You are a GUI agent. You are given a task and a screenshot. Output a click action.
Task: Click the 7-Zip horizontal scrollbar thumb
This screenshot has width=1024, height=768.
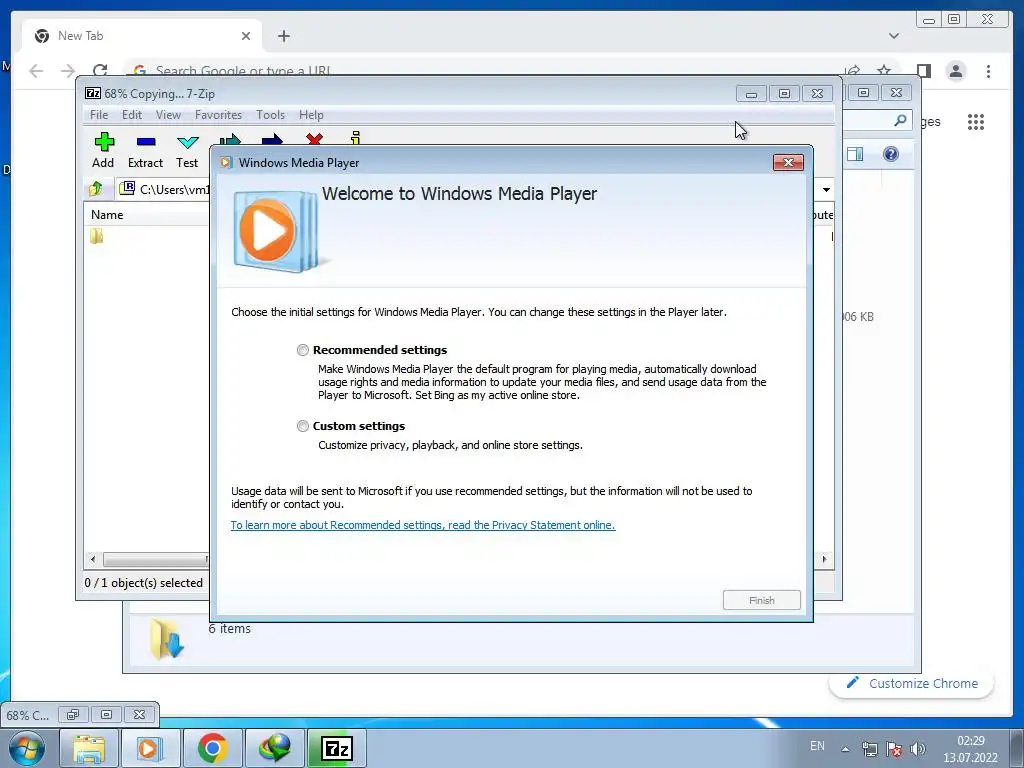(x=155, y=560)
